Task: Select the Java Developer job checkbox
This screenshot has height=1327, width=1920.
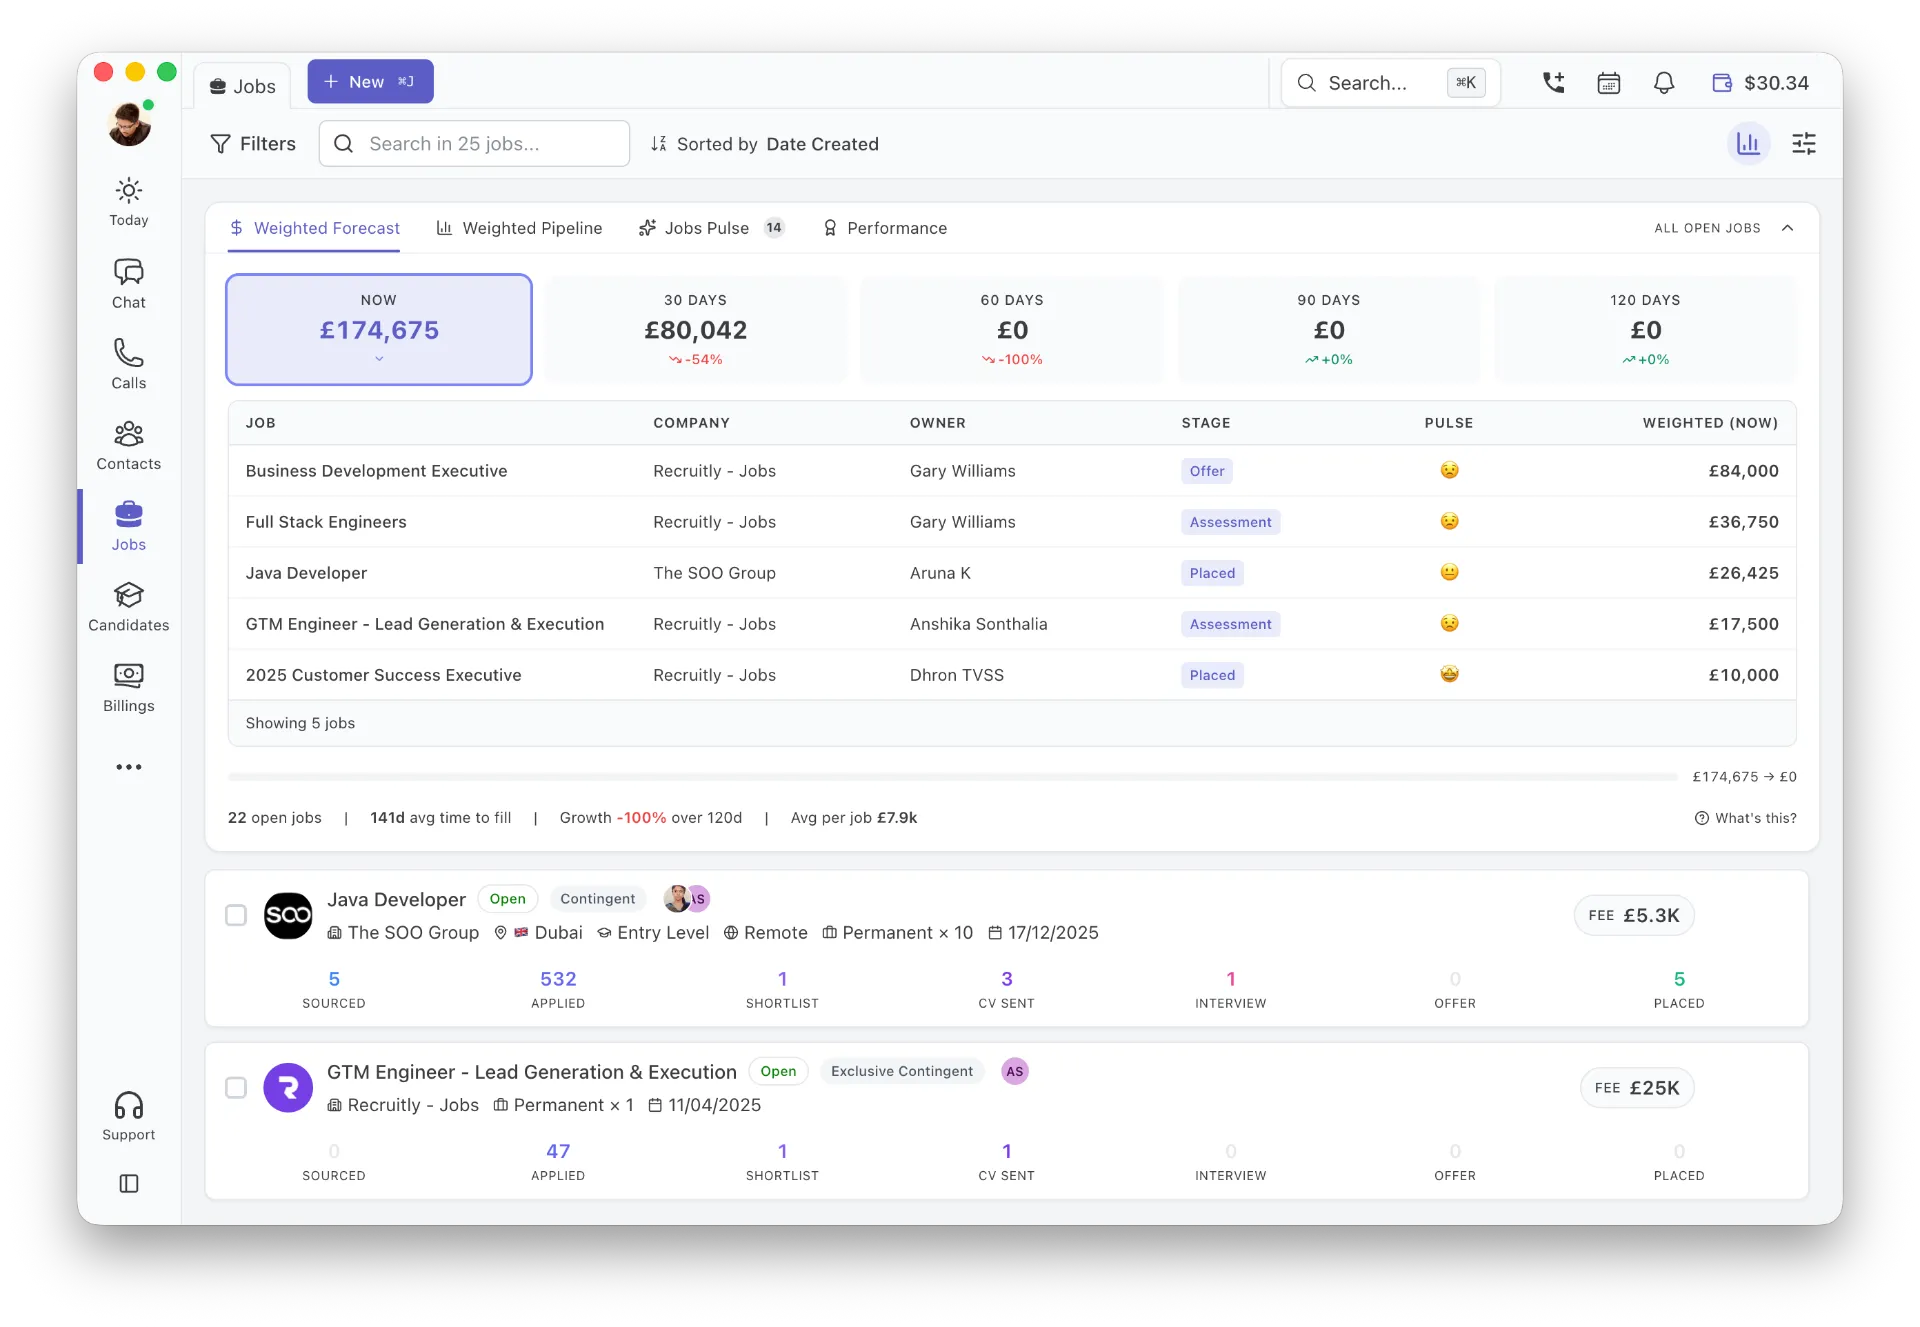Action: pos(236,915)
